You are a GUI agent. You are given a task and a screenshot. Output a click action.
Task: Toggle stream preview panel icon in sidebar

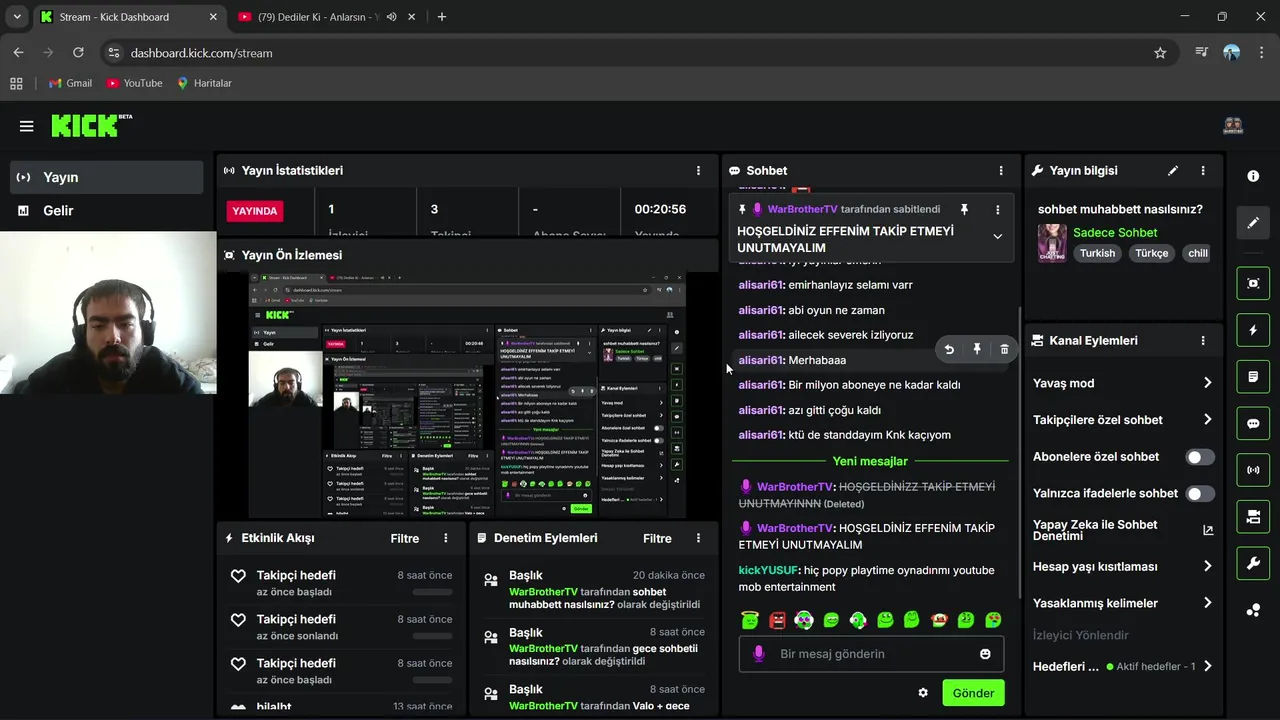point(1253,283)
